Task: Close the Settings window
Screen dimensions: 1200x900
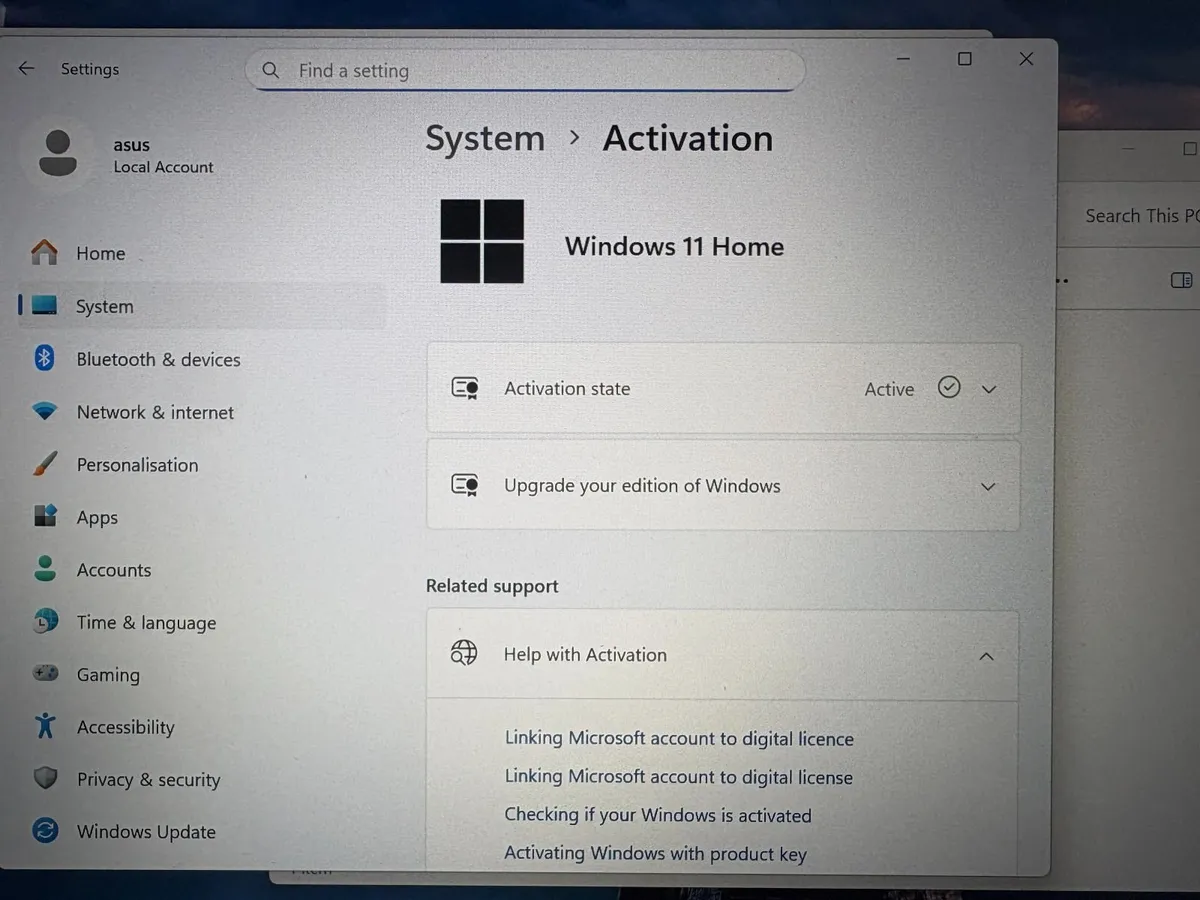Action: click(x=1026, y=59)
